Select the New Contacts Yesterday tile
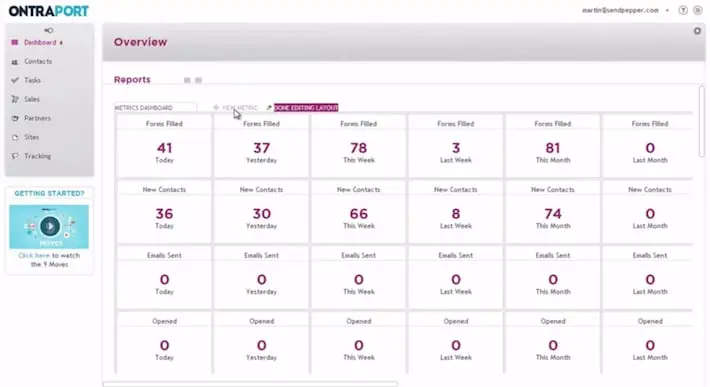The height and width of the screenshot is (387, 710). click(261, 211)
